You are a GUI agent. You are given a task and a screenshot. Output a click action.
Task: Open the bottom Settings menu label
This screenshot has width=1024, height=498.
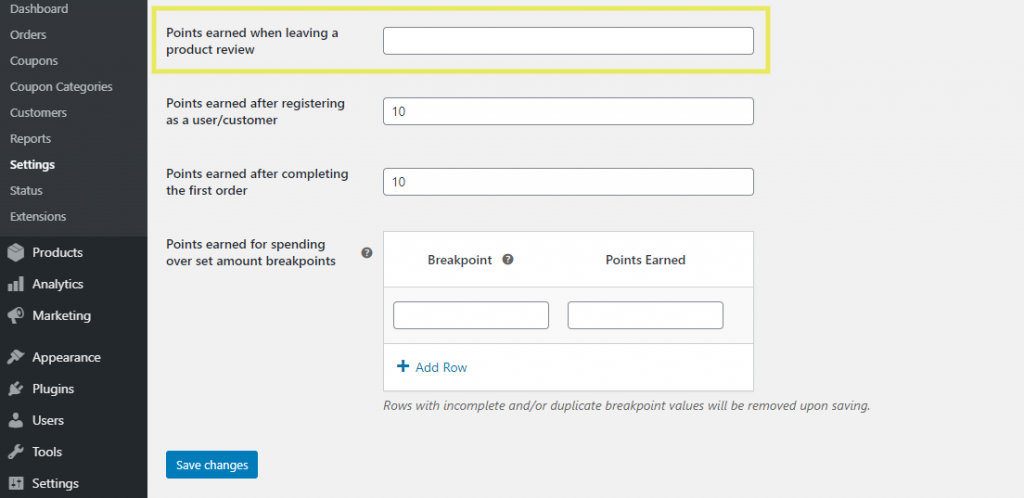pos(56,484)
